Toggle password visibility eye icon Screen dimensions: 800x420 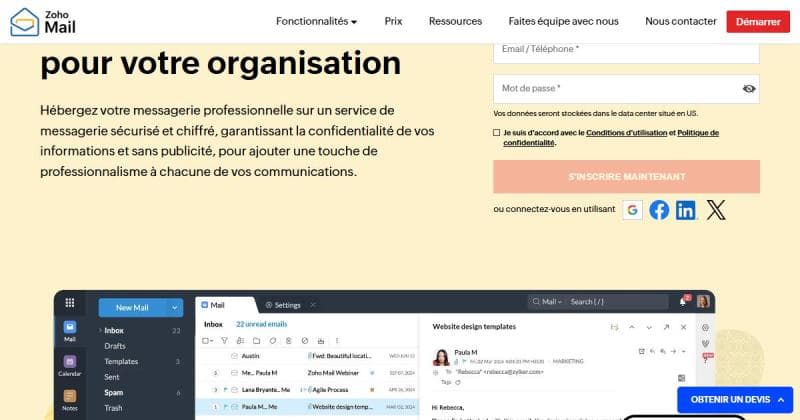(748, 89)
